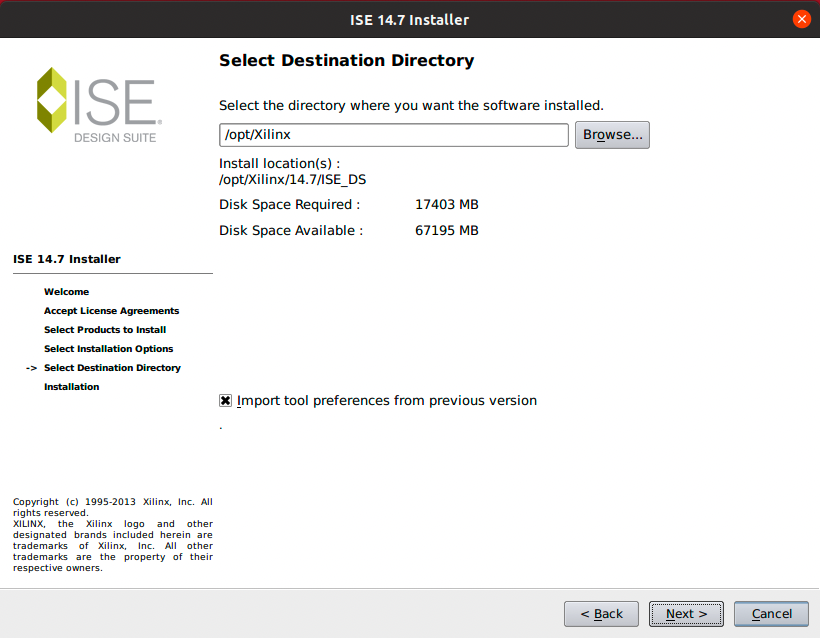Select Accept License Agreements step
The height and width of the screenshot is (638, 820).
[x=111, y=311]
